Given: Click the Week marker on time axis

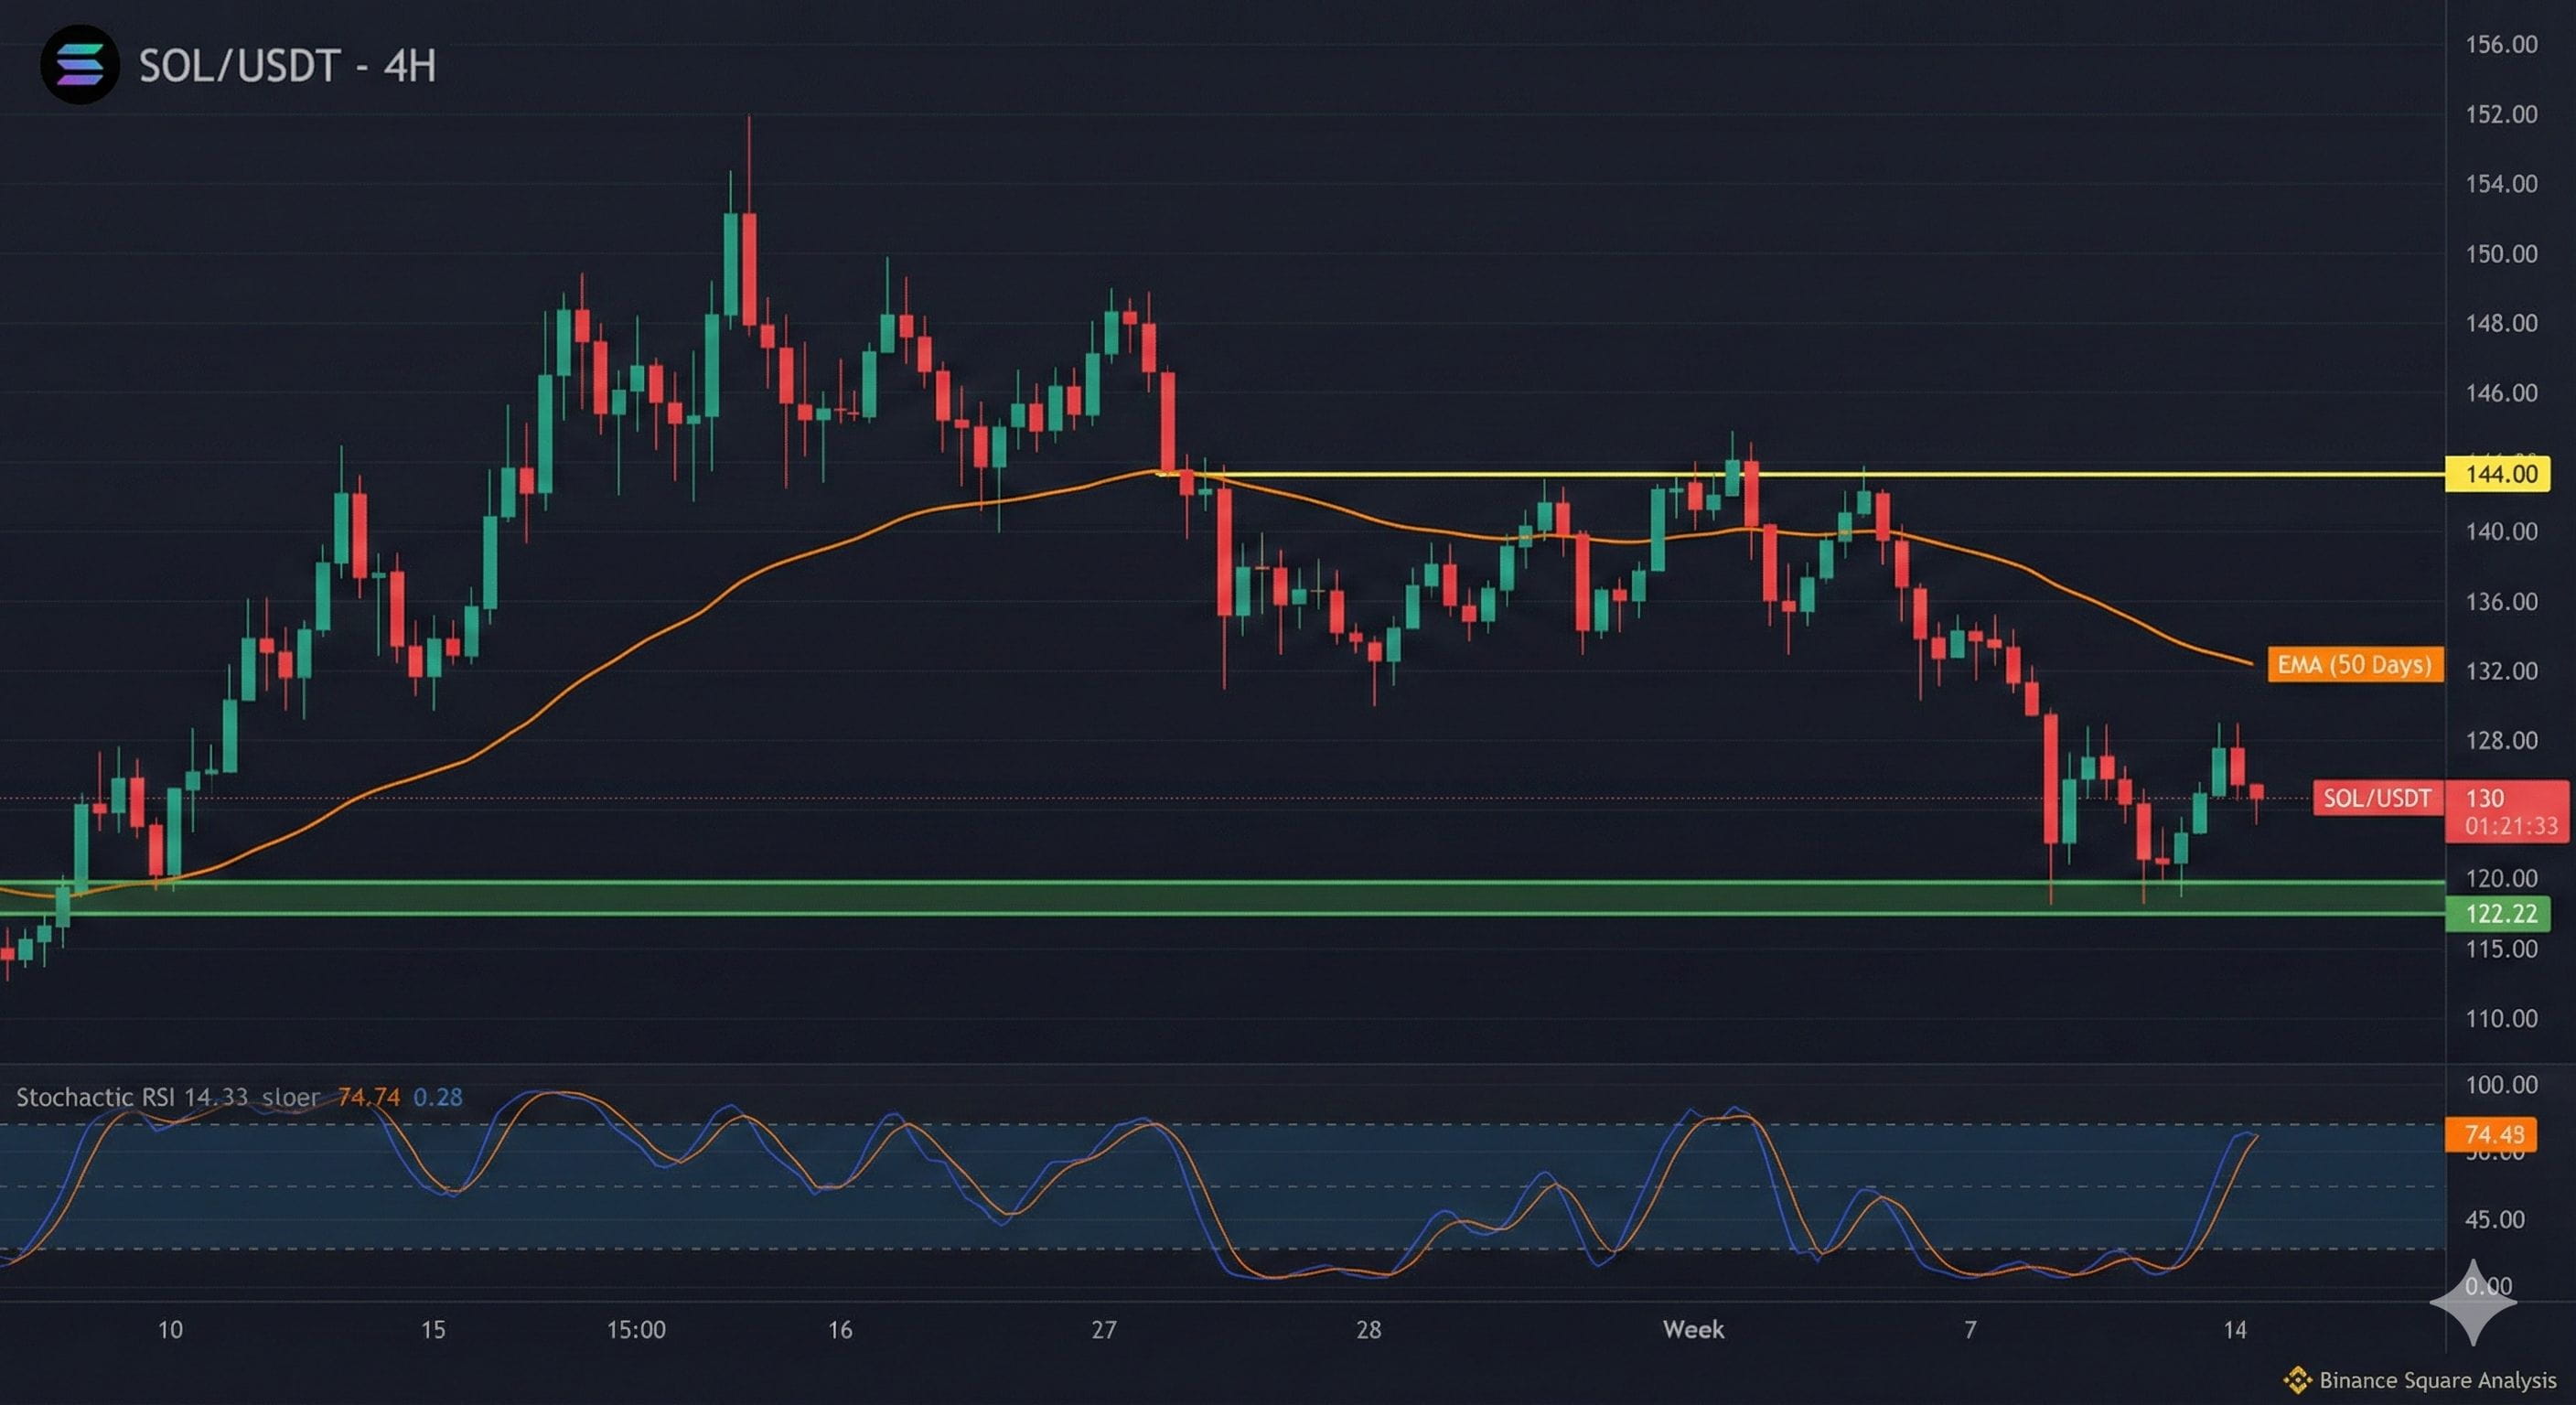Looking at the screenshot, I should click(1692, 1329).
